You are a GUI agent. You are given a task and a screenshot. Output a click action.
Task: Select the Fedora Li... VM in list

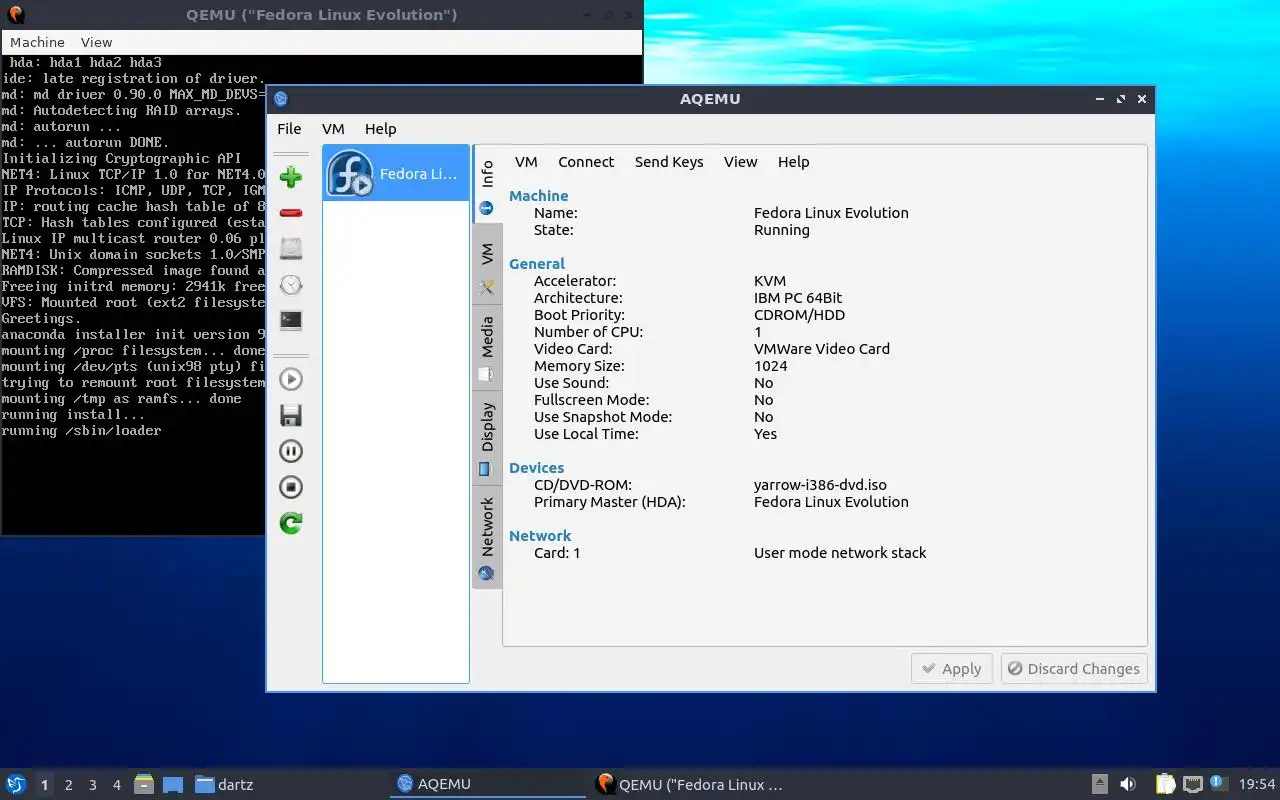click(x=396, y=173)
